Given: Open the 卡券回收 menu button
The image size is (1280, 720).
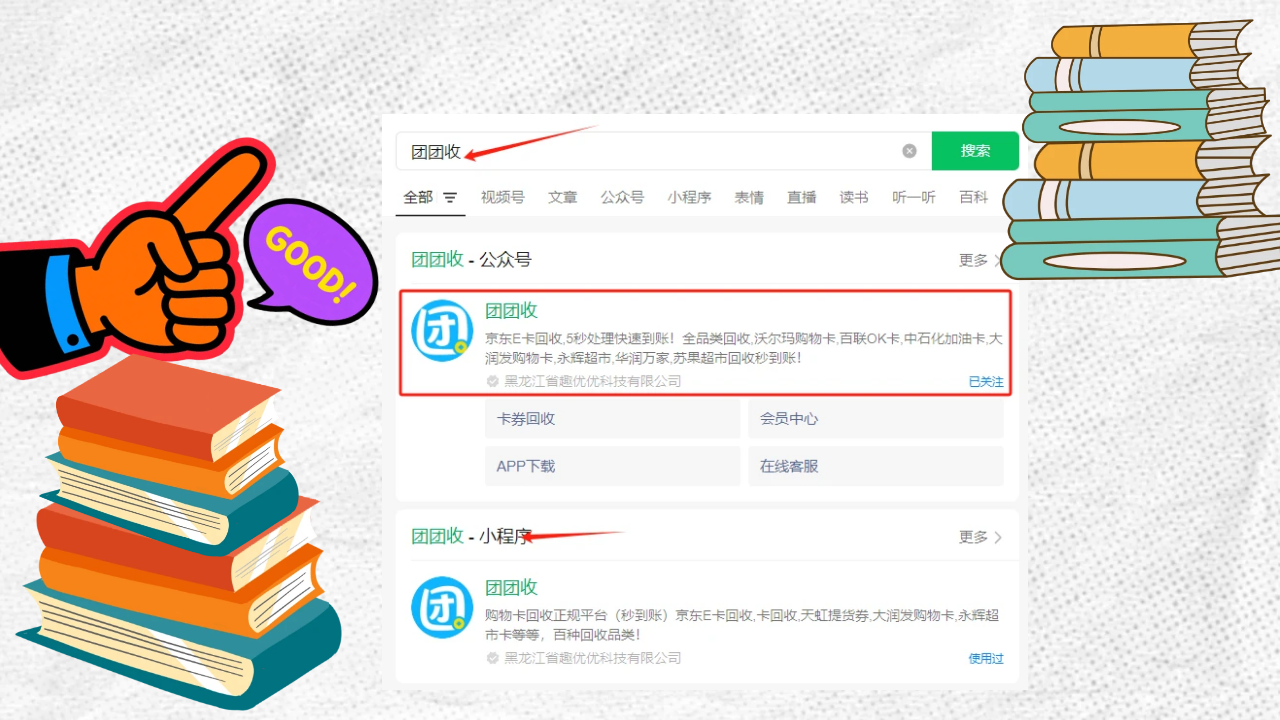Looking at the screenshot, I should (x=612, y=419).
